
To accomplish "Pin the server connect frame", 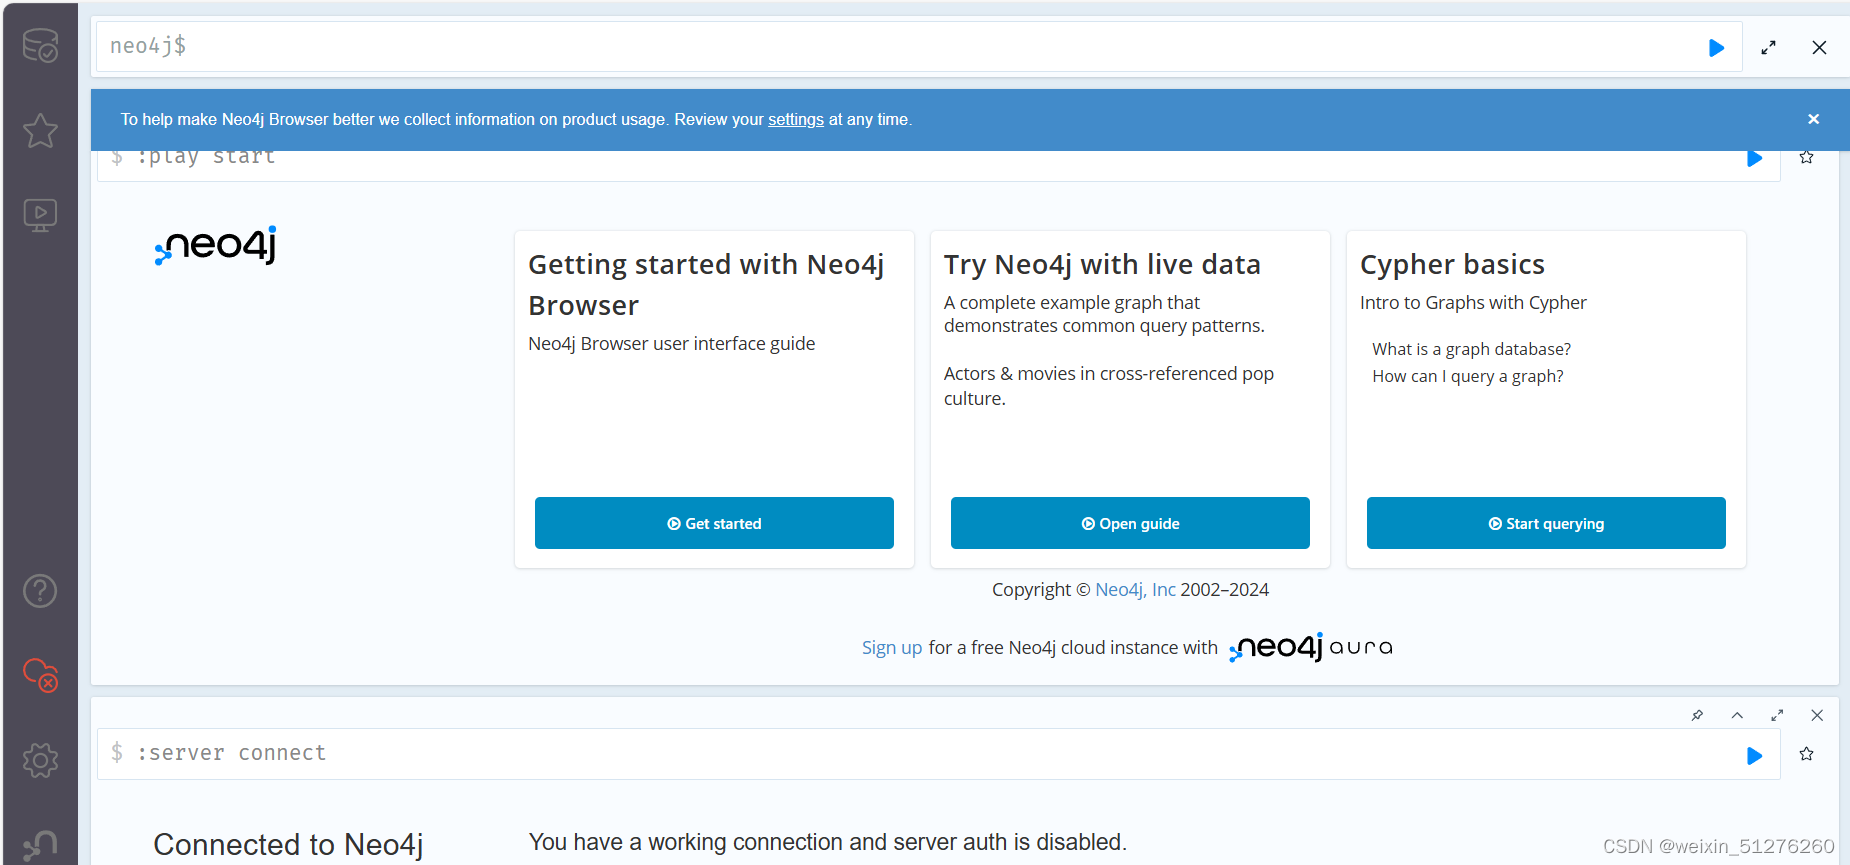I will coord(1697,715).
